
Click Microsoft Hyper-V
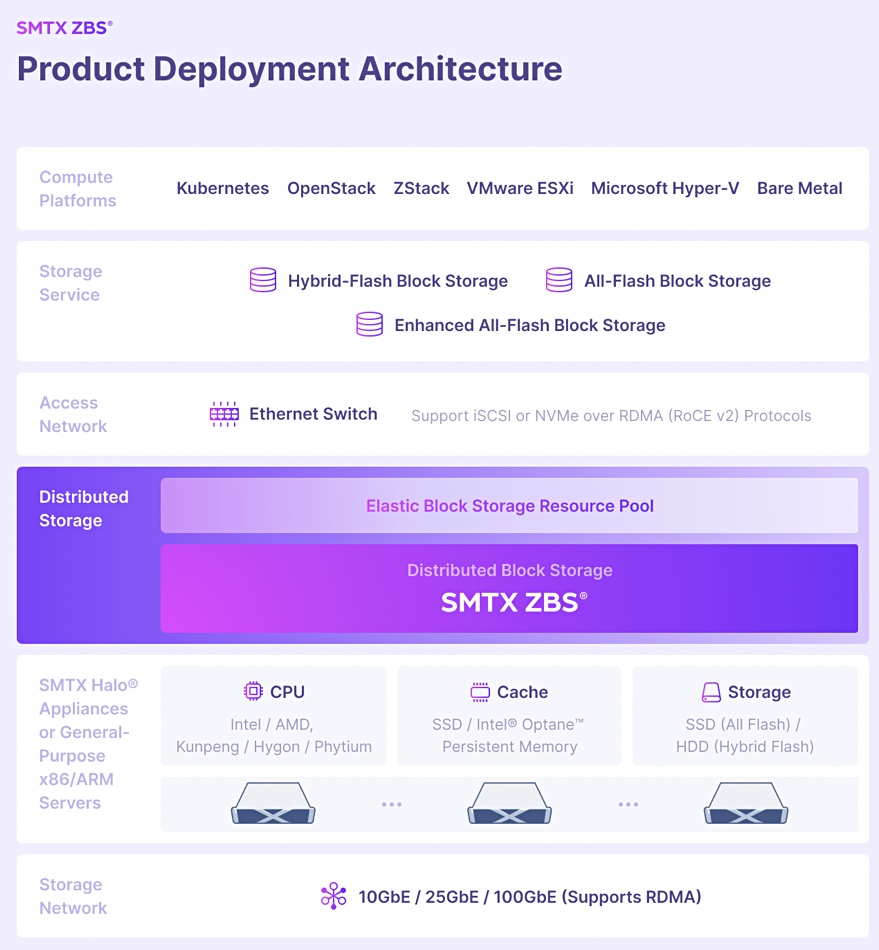(x=665, y=188)
